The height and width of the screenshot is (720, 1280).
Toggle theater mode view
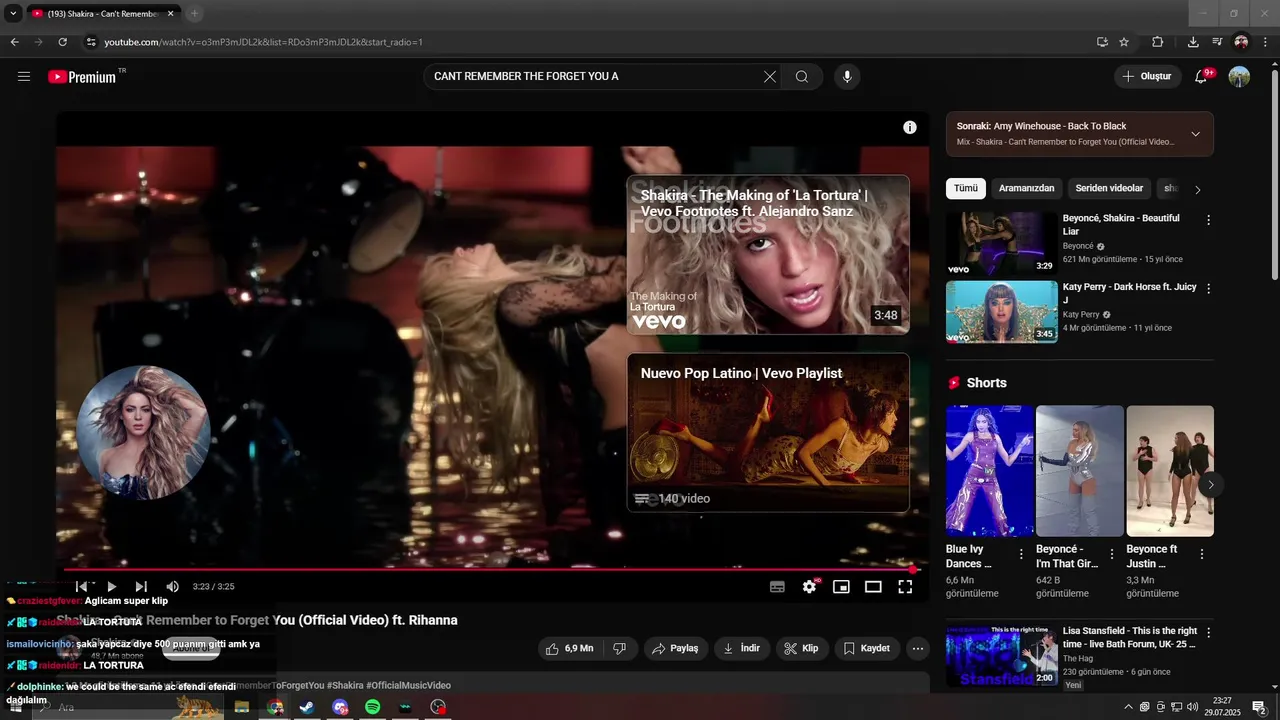point(873,587)
